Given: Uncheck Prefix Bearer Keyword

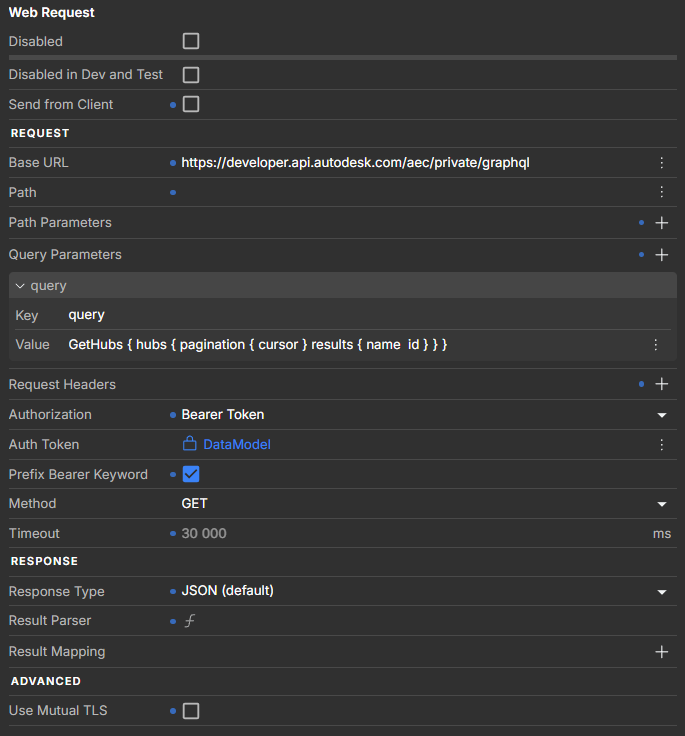Looking at the screenshot, I should point(191,474).
